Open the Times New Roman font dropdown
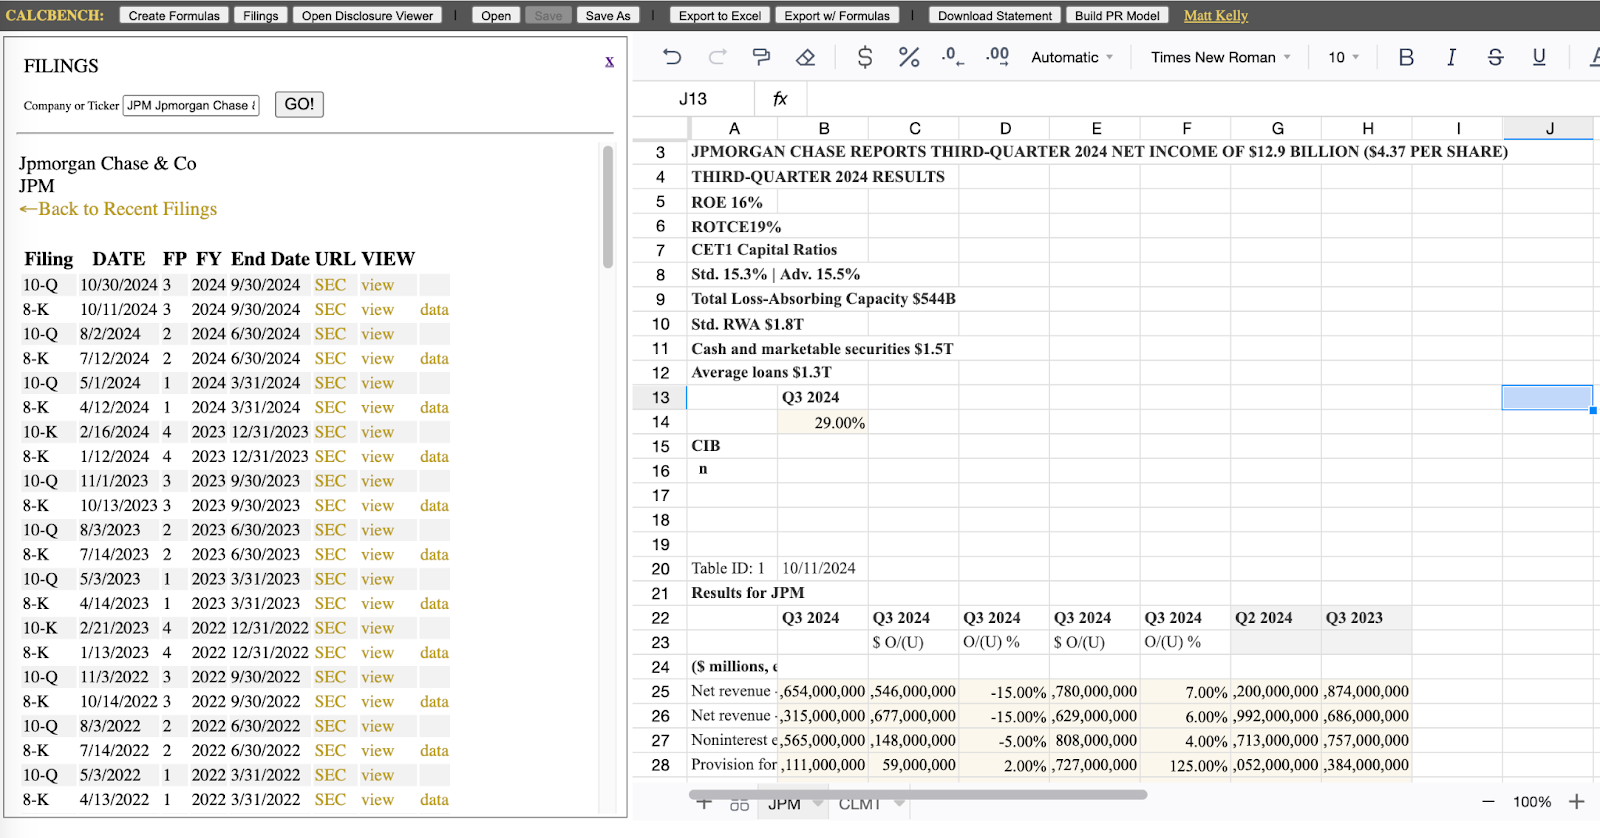1600x838 pixels. coord(1220,57)
